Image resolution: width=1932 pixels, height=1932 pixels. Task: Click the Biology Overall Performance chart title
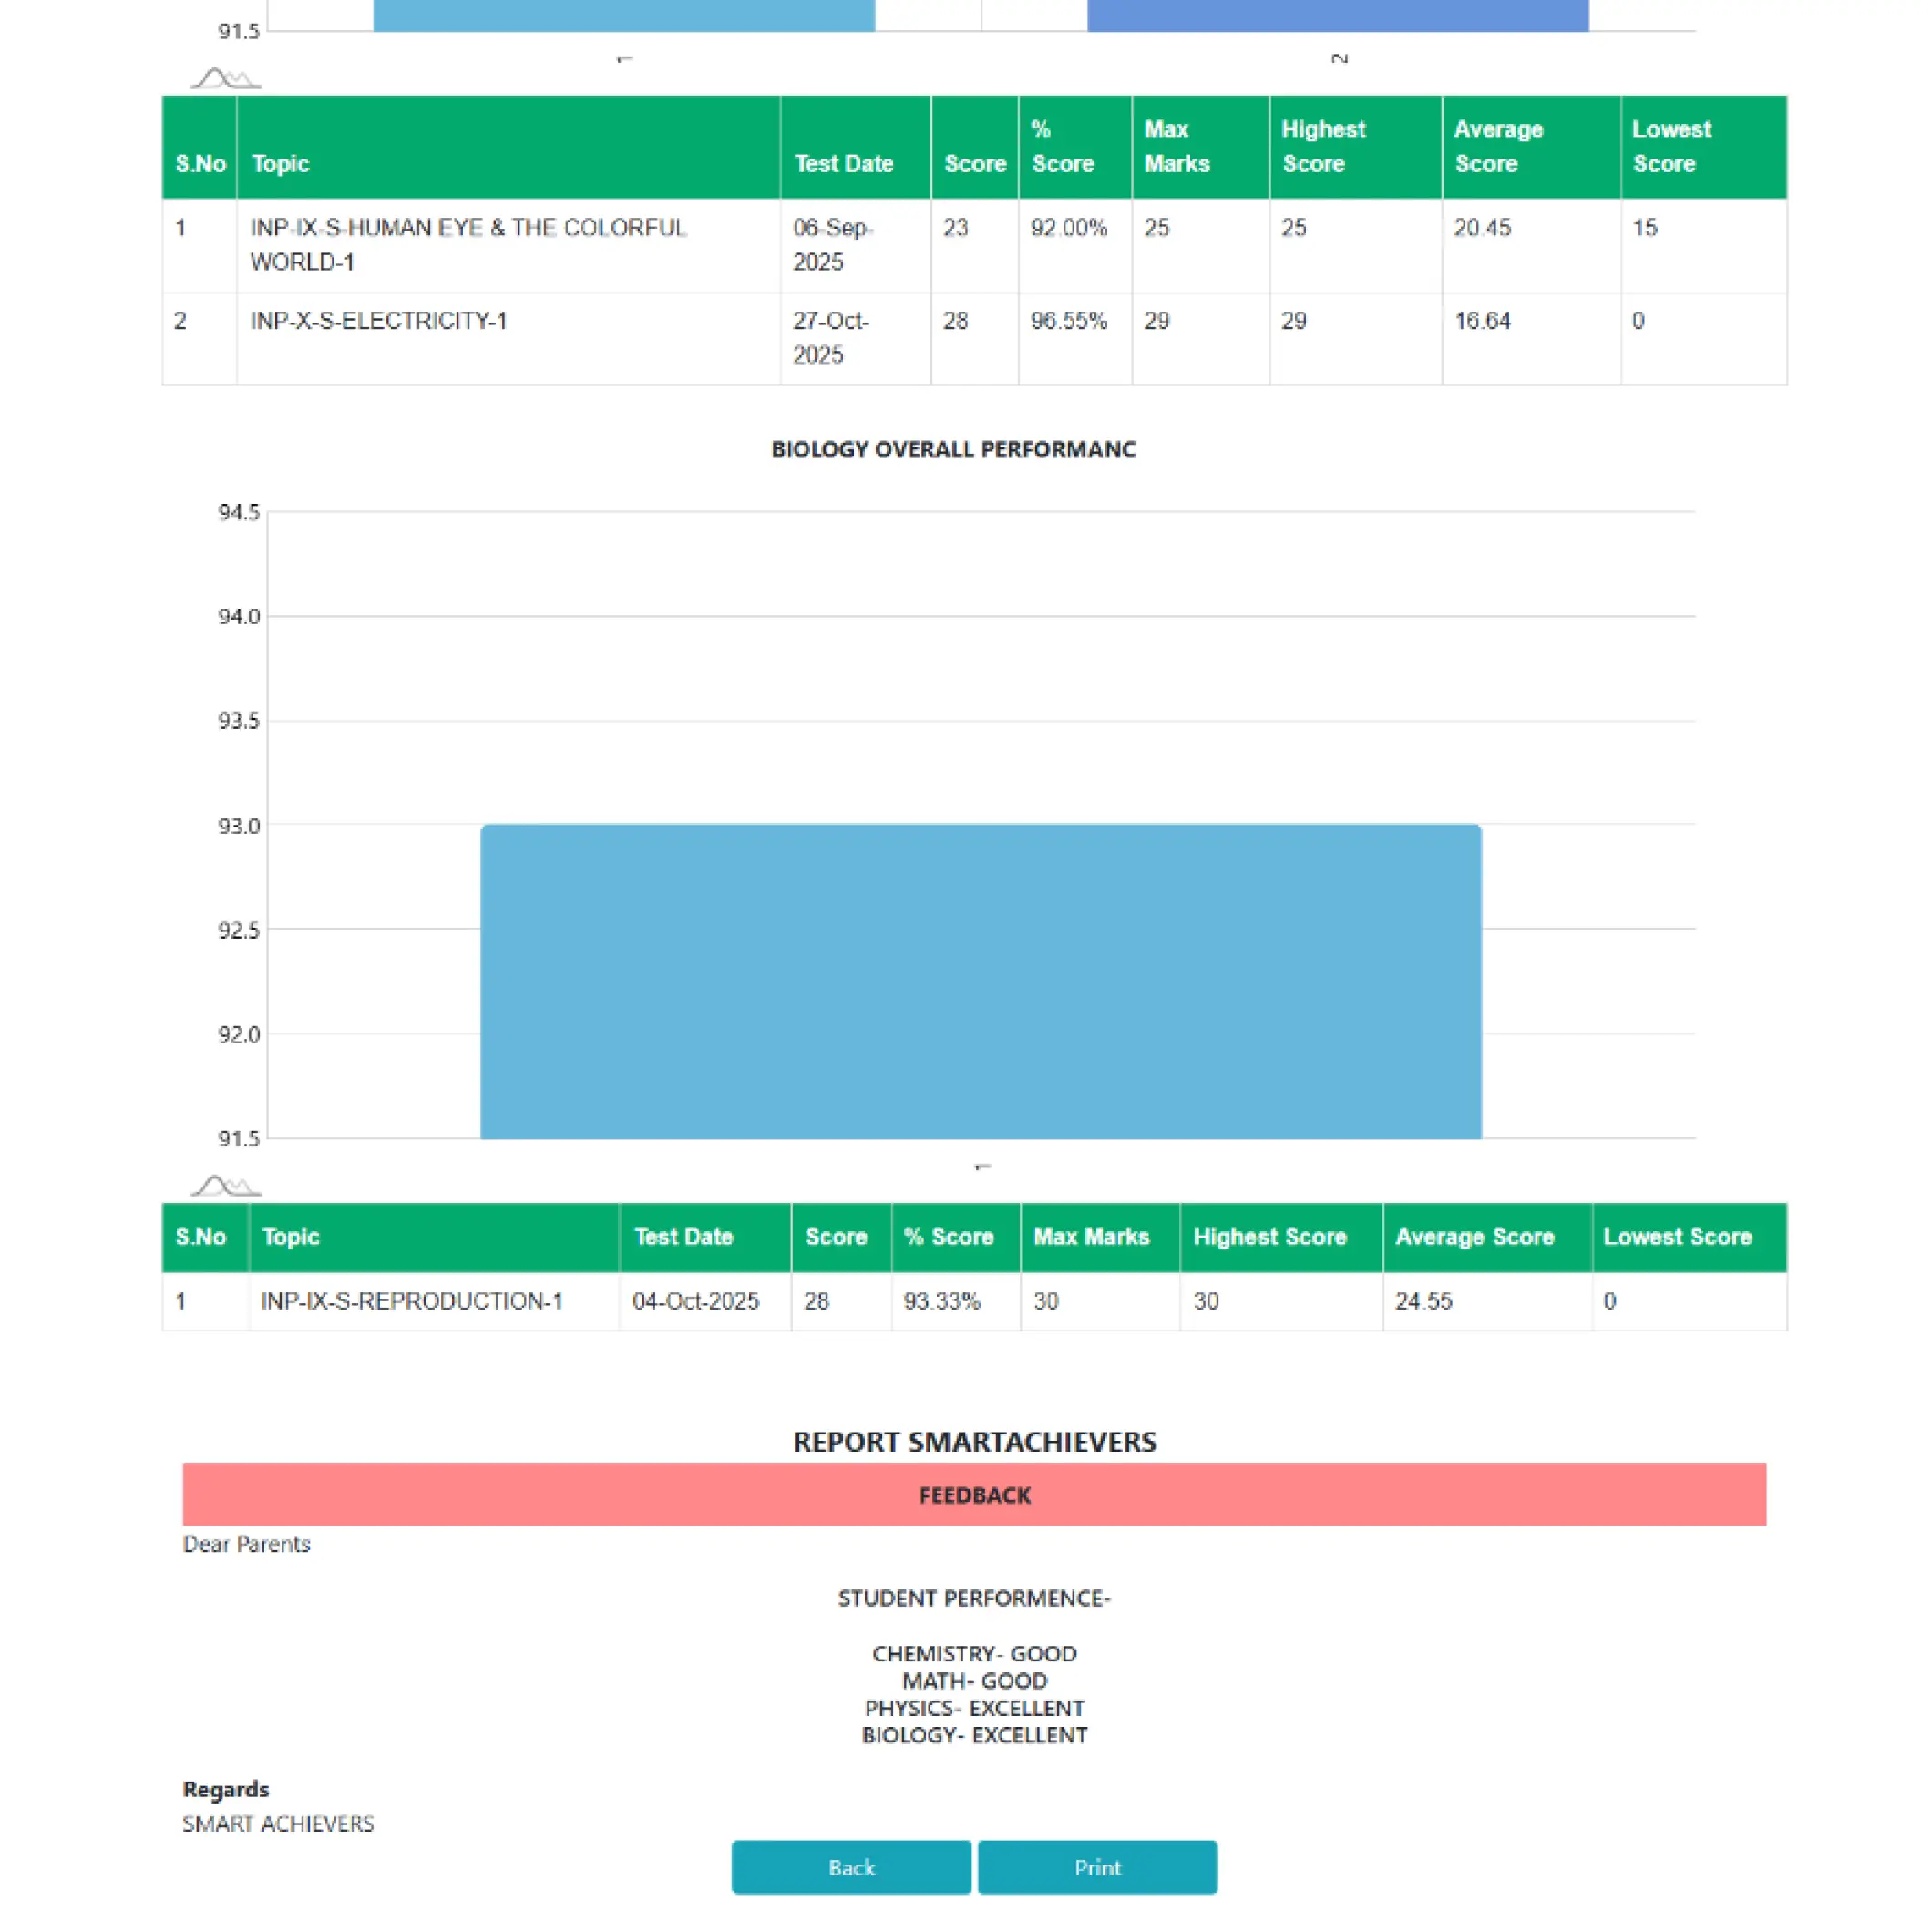pyautogui.click(x=953, y=449)
